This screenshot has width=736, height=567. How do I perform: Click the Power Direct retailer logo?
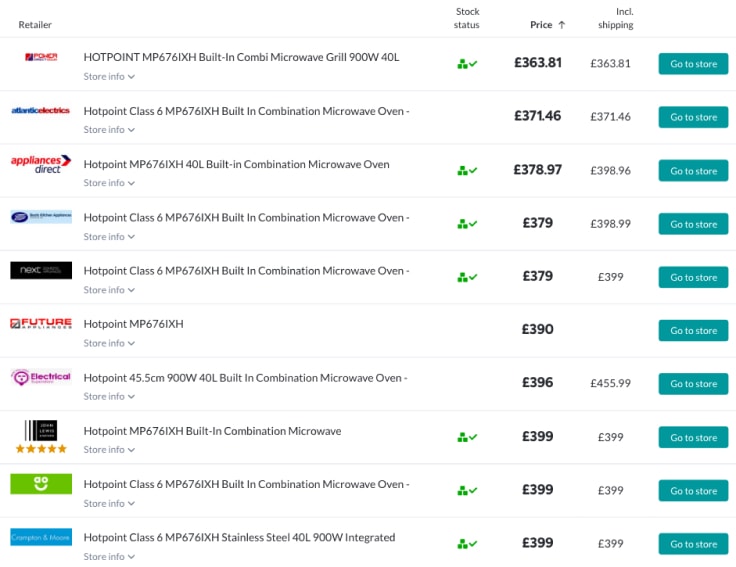click(41, 57)
